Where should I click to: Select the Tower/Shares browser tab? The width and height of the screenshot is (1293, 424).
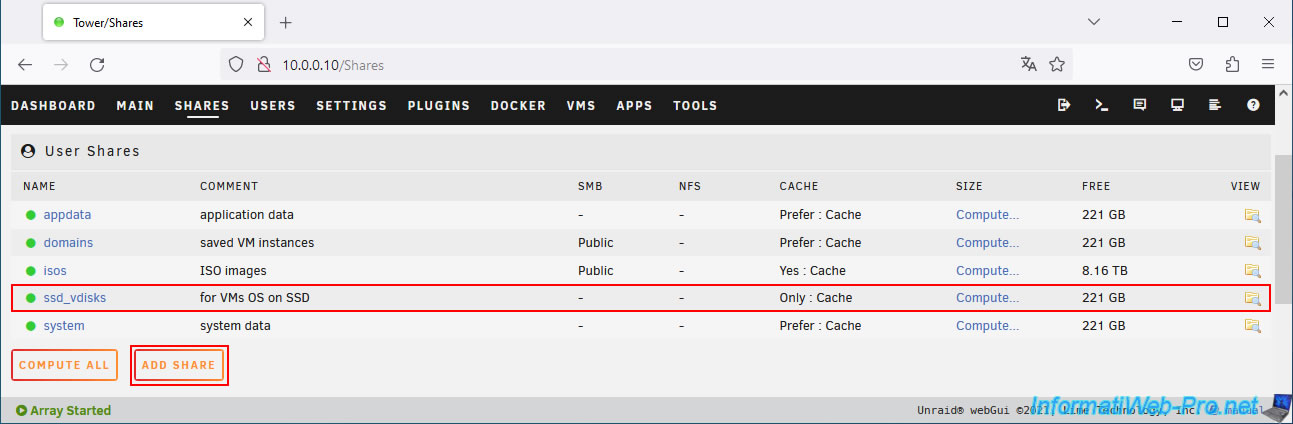click(x=153, y=22)
